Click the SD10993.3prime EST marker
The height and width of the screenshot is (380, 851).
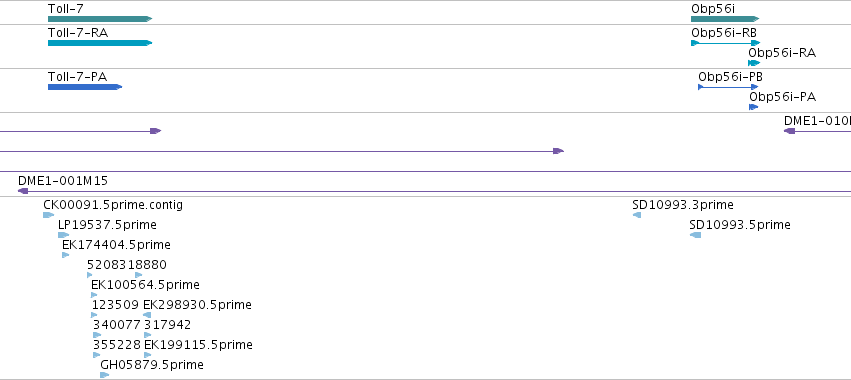[637, 215]
